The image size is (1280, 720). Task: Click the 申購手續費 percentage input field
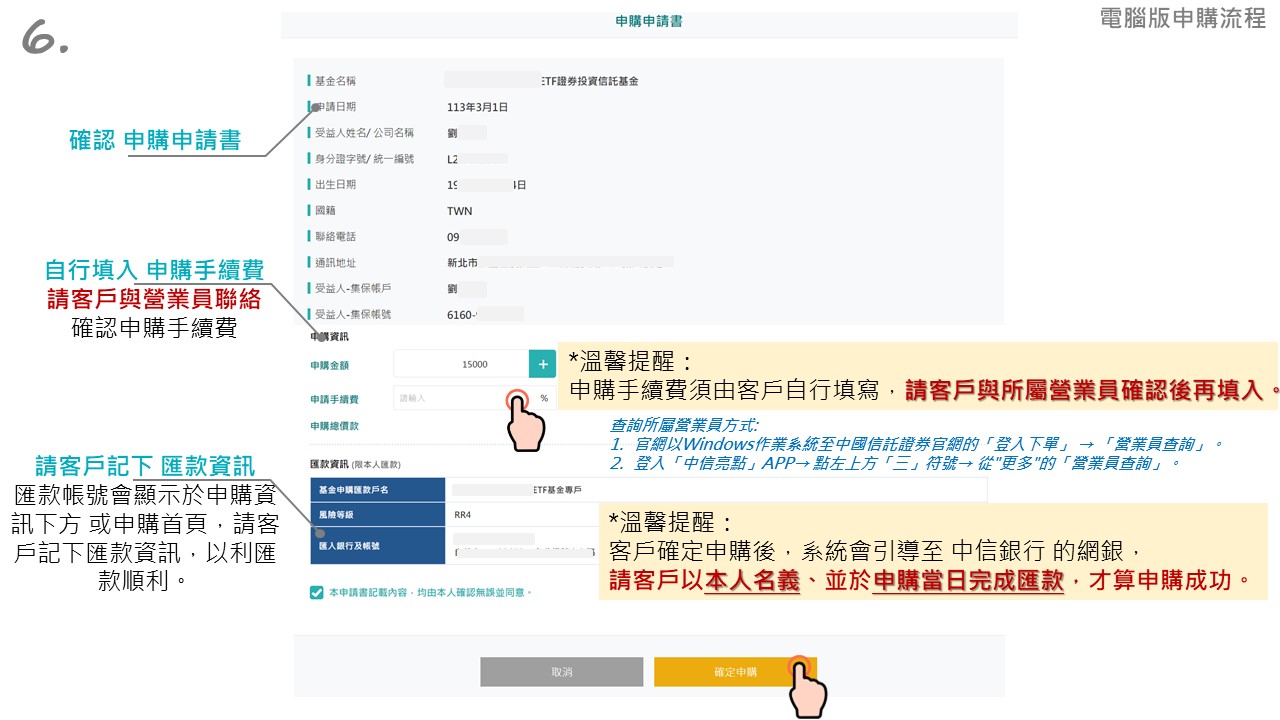tap(463, 398)
